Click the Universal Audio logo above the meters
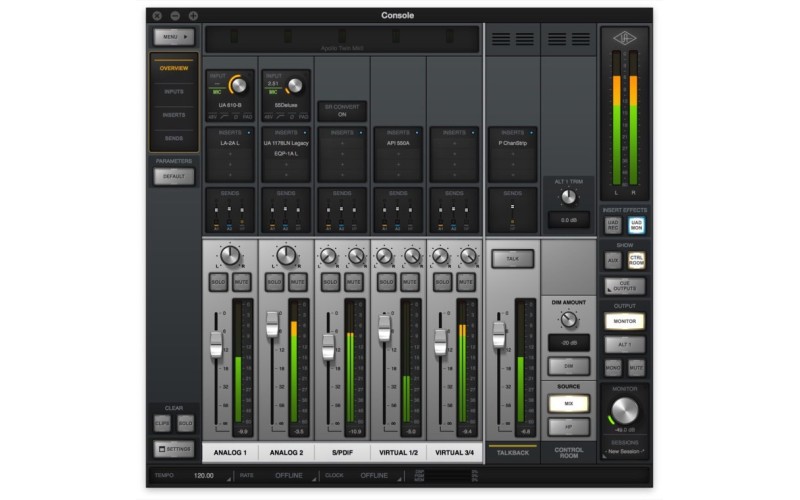Image resolution: width=800 pixels, height=500 pixels. 624,38
